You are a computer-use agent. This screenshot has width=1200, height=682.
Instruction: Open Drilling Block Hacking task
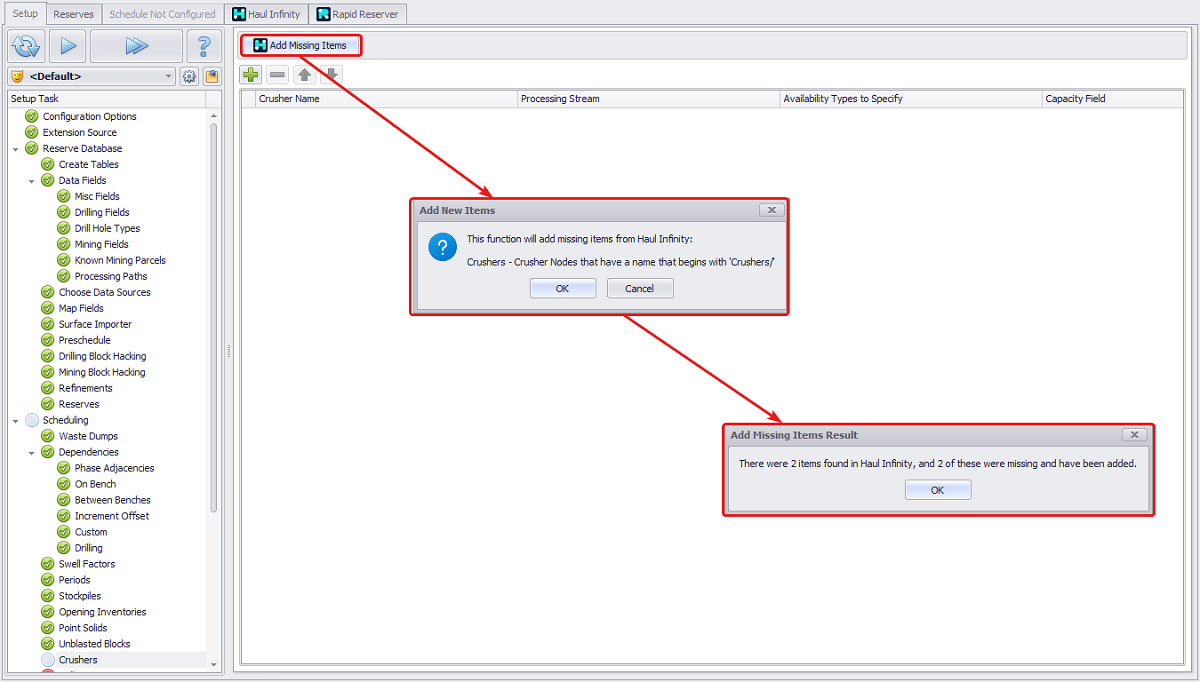pos(102,356)
